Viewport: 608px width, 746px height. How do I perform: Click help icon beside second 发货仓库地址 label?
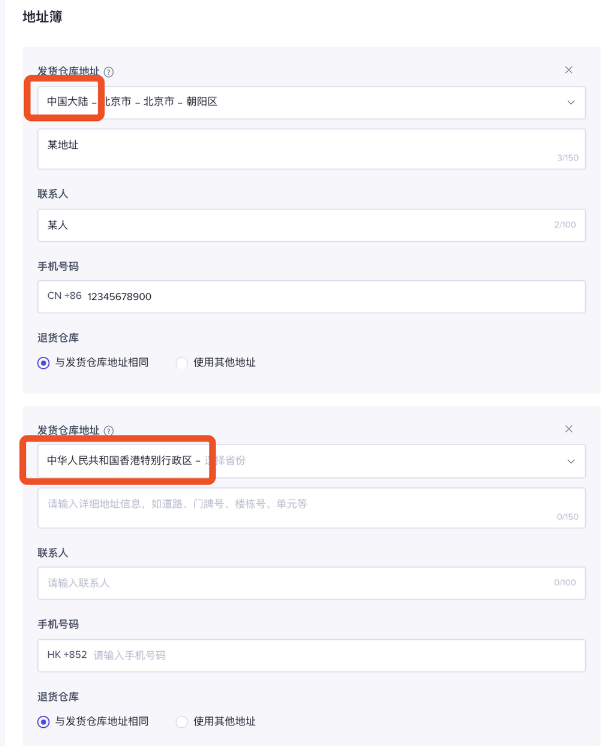point(109,431)
